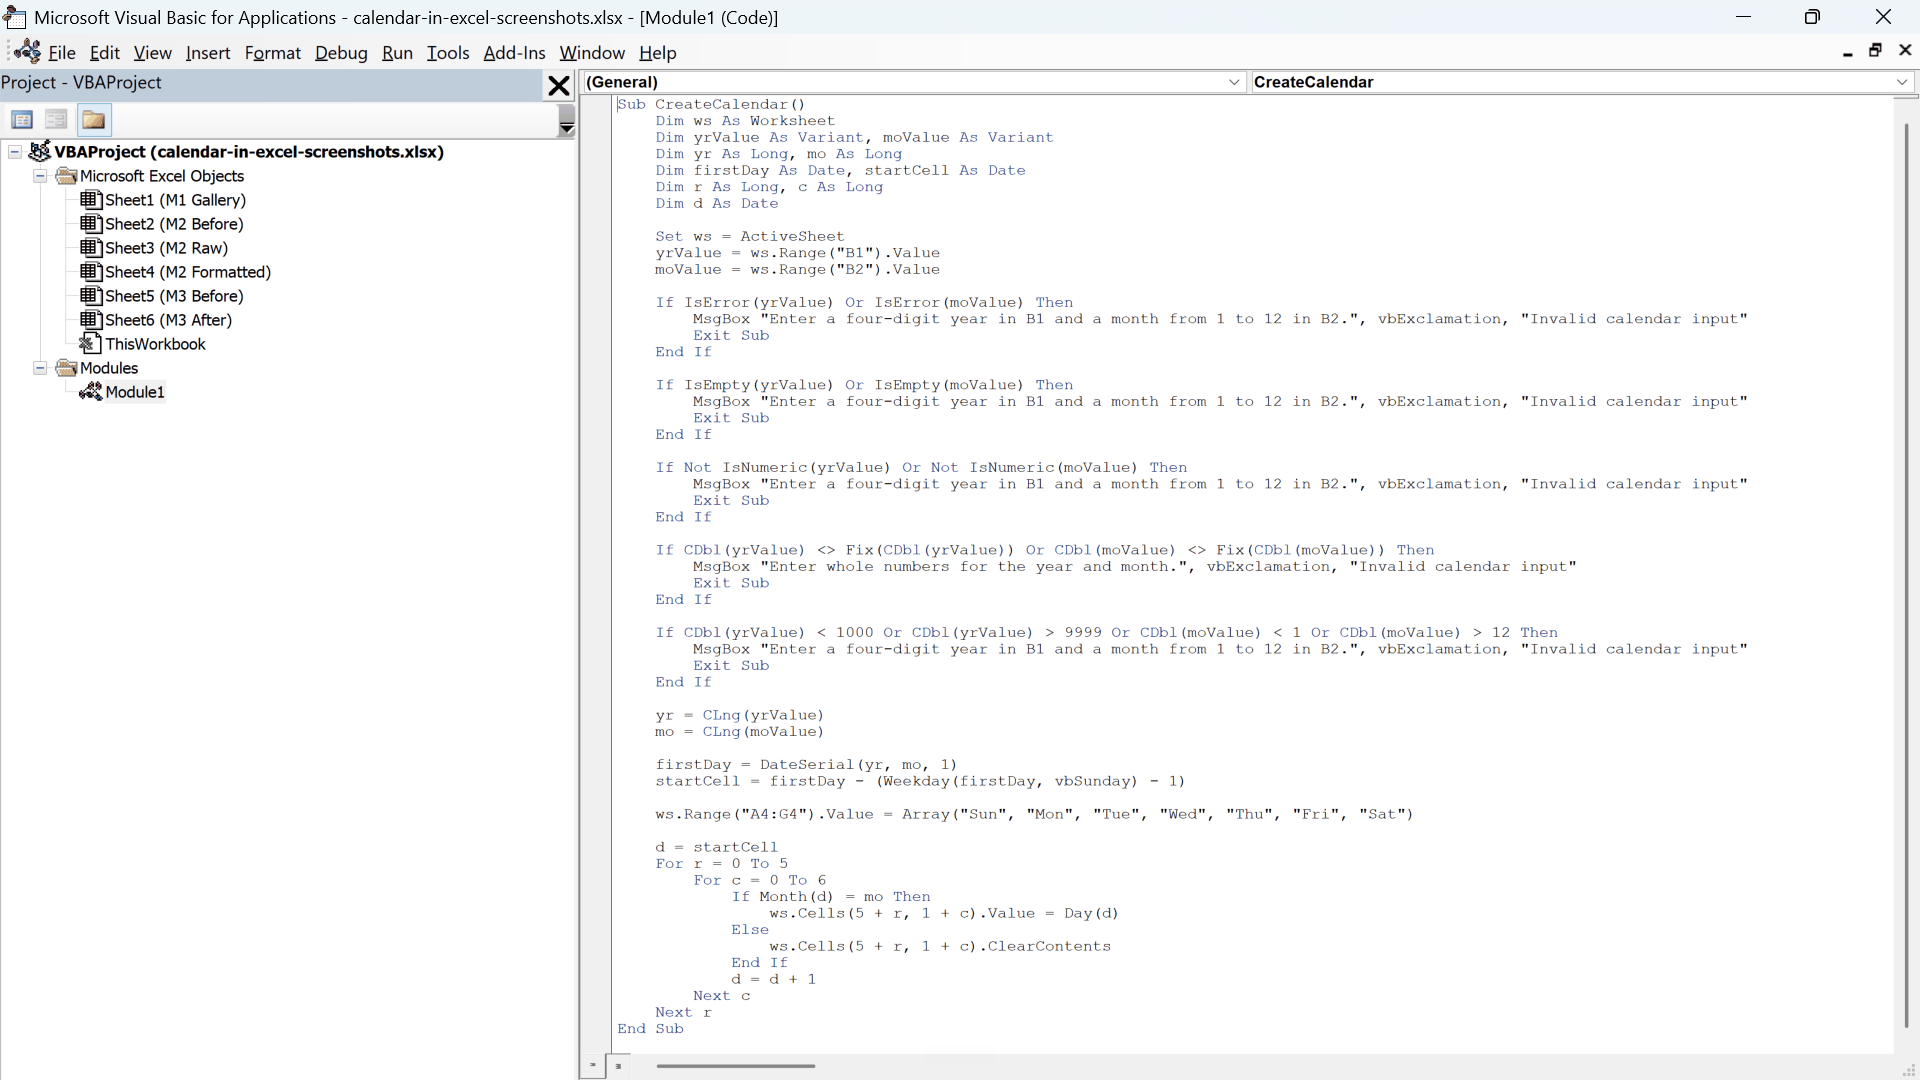Click the 'For r = 0 To 5' line

(x=722, y=863)
